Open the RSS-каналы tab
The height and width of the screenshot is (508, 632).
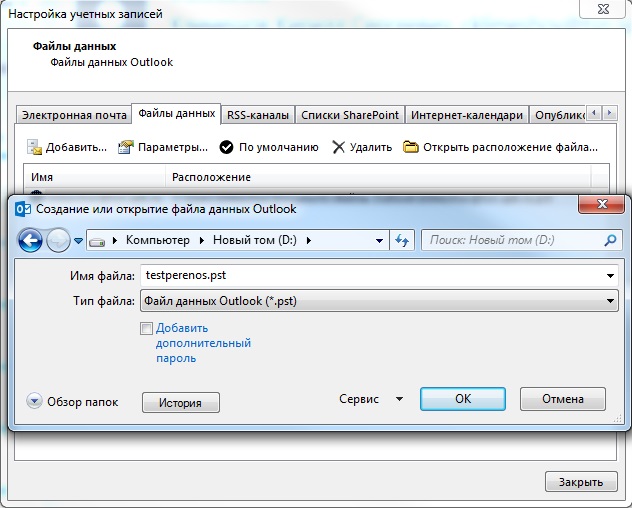coord(258,115)
